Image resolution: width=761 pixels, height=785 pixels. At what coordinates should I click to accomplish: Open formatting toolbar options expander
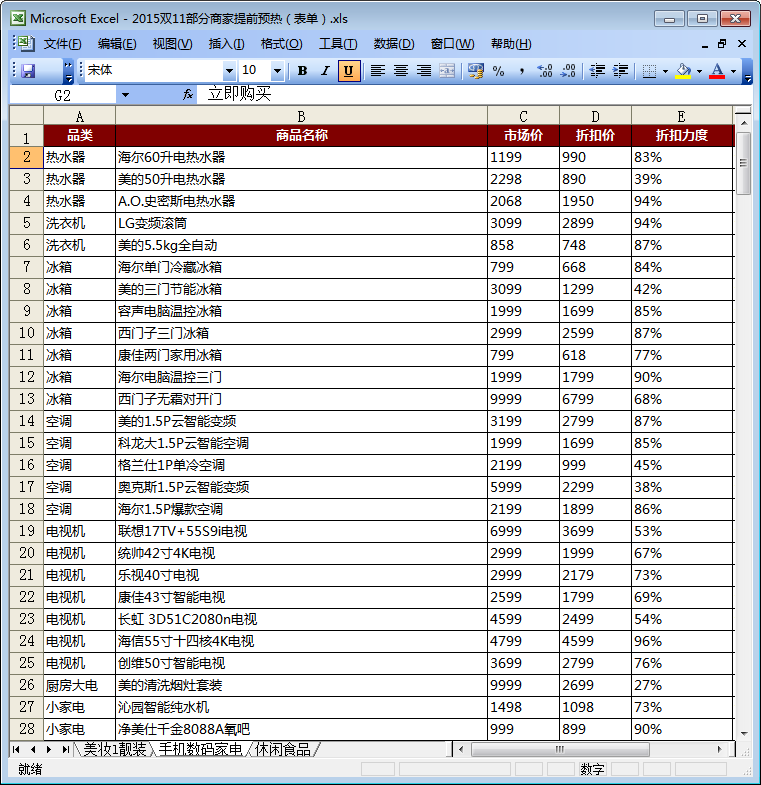point(747,71)
